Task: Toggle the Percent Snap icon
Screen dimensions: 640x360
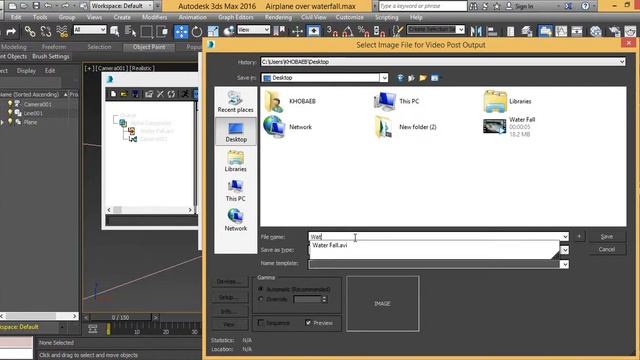Action: pos(363,31)
